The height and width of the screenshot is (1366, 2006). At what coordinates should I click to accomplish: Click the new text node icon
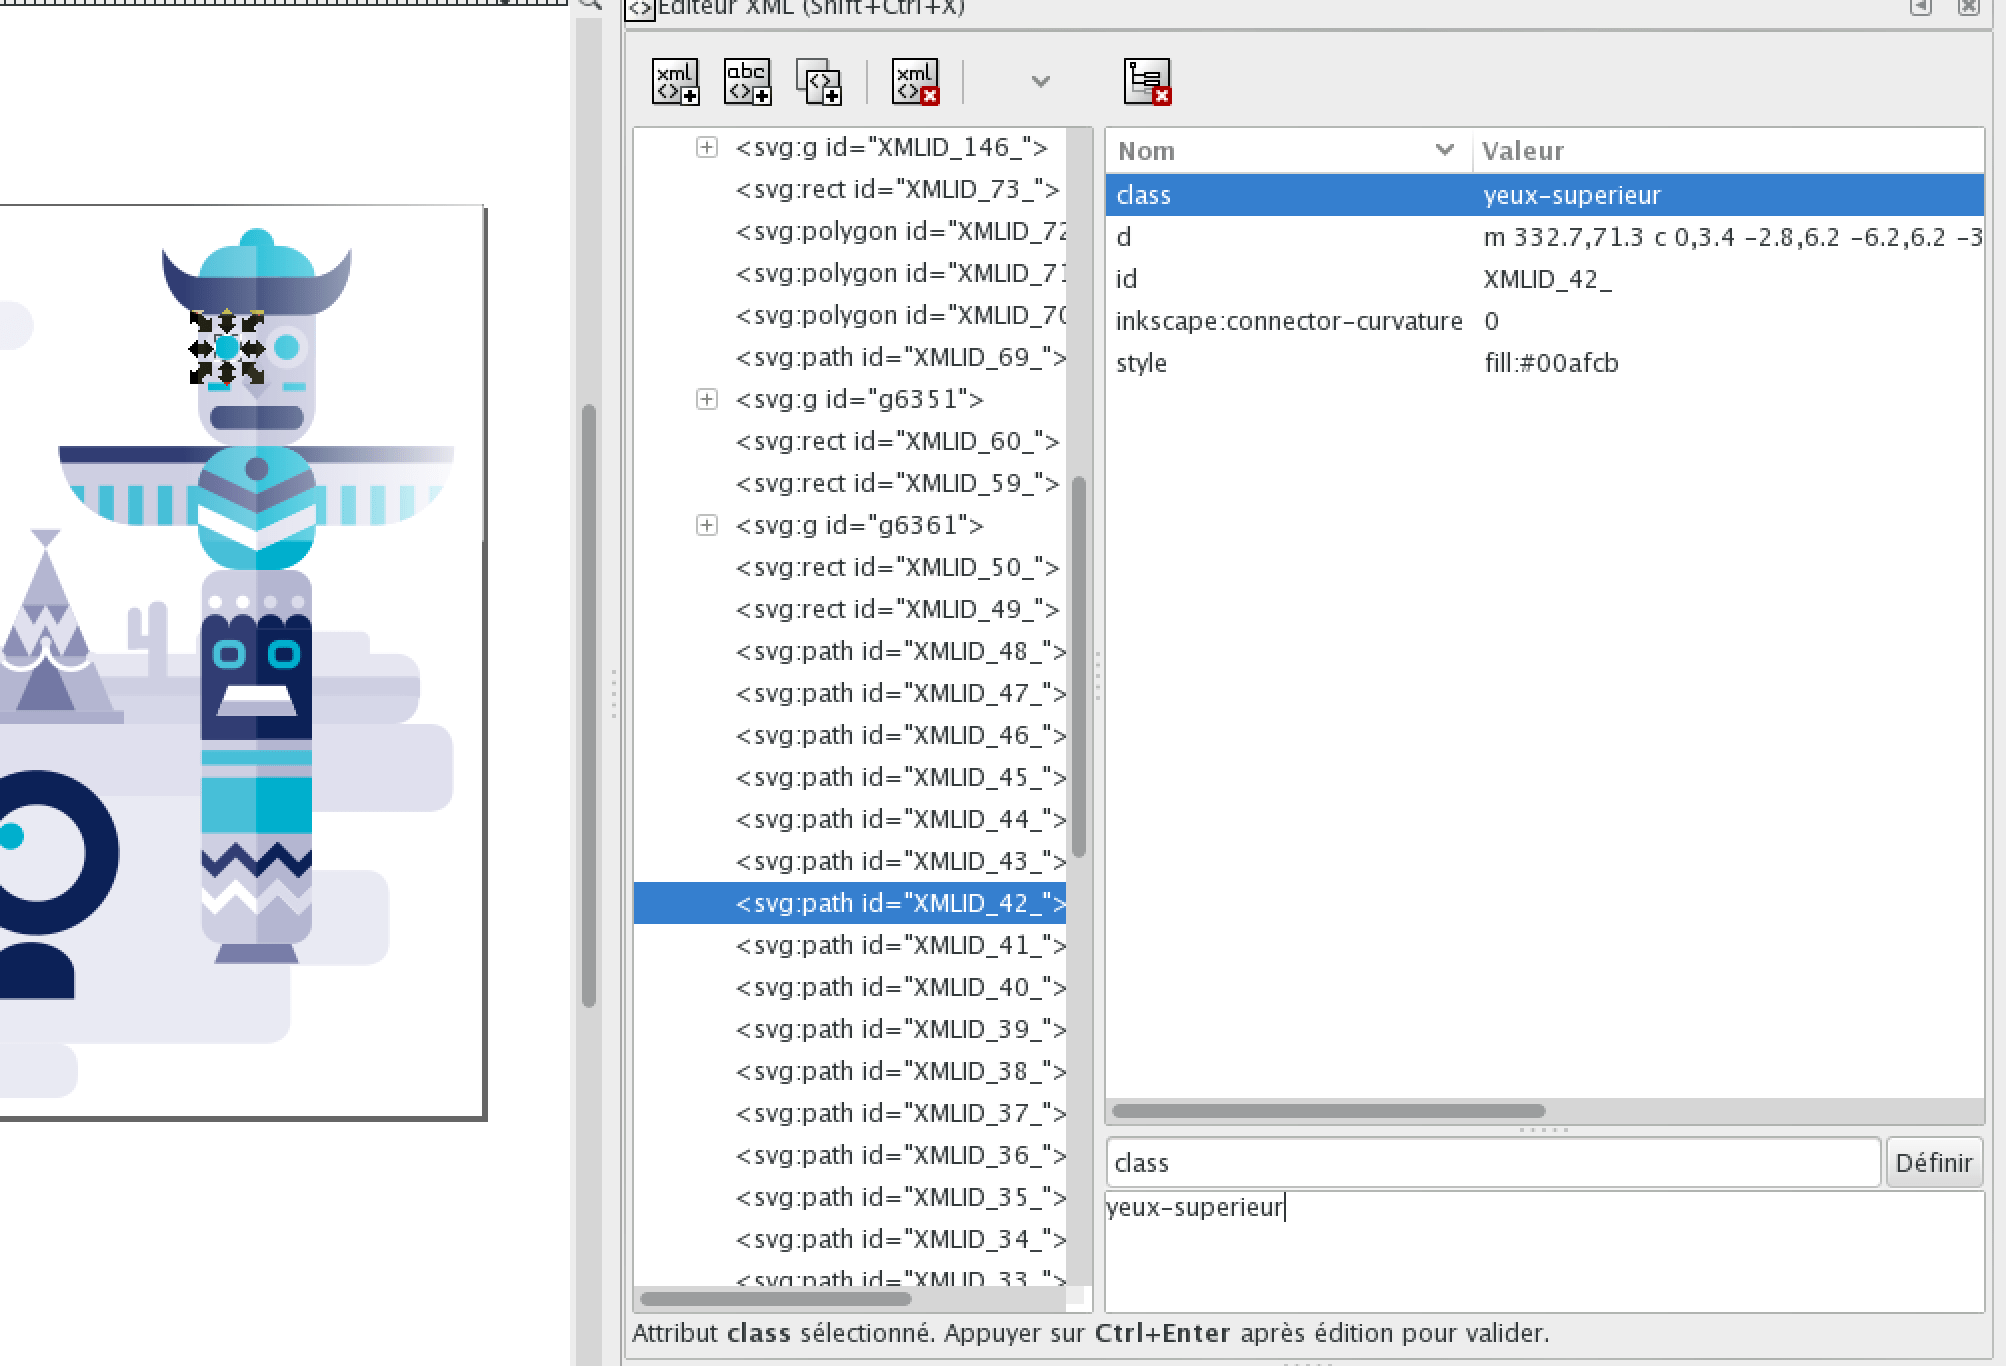pyautogui.click(x=747, y=81)
